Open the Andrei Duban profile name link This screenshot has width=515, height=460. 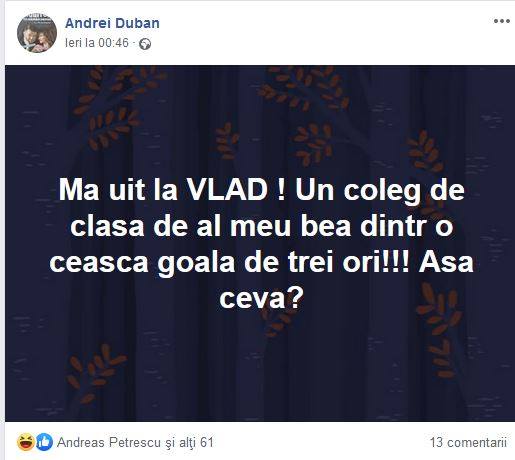[112, 23]
